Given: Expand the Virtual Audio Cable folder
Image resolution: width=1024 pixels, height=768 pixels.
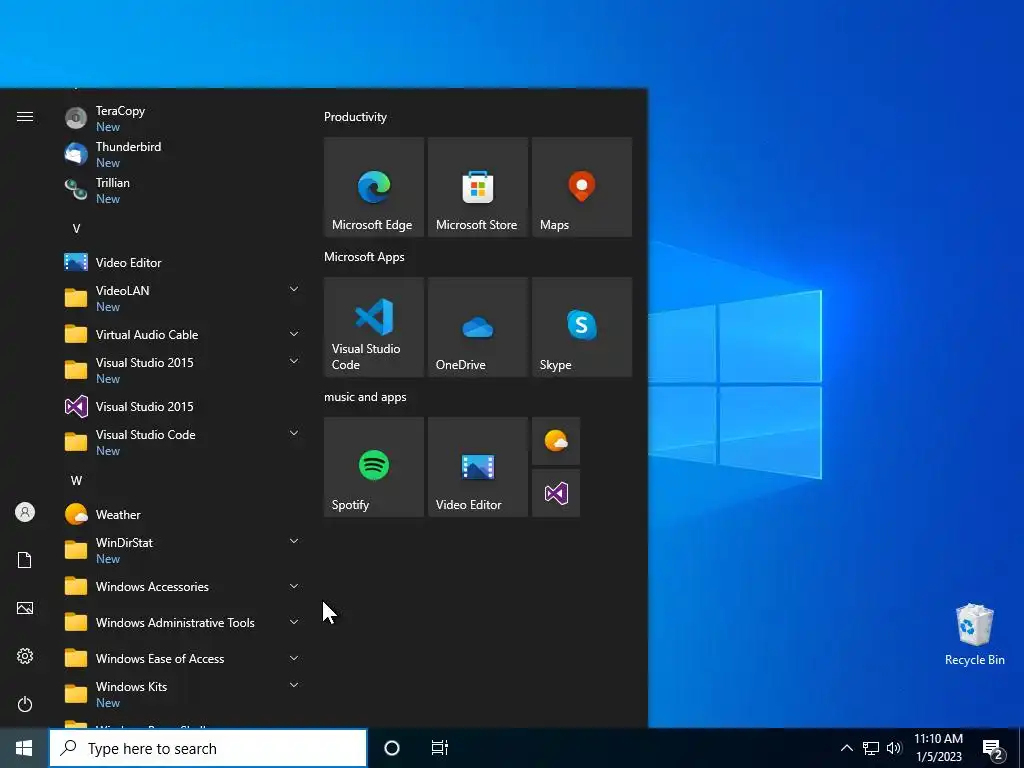Looking at the screenshot, I should (x=182, y=334).
